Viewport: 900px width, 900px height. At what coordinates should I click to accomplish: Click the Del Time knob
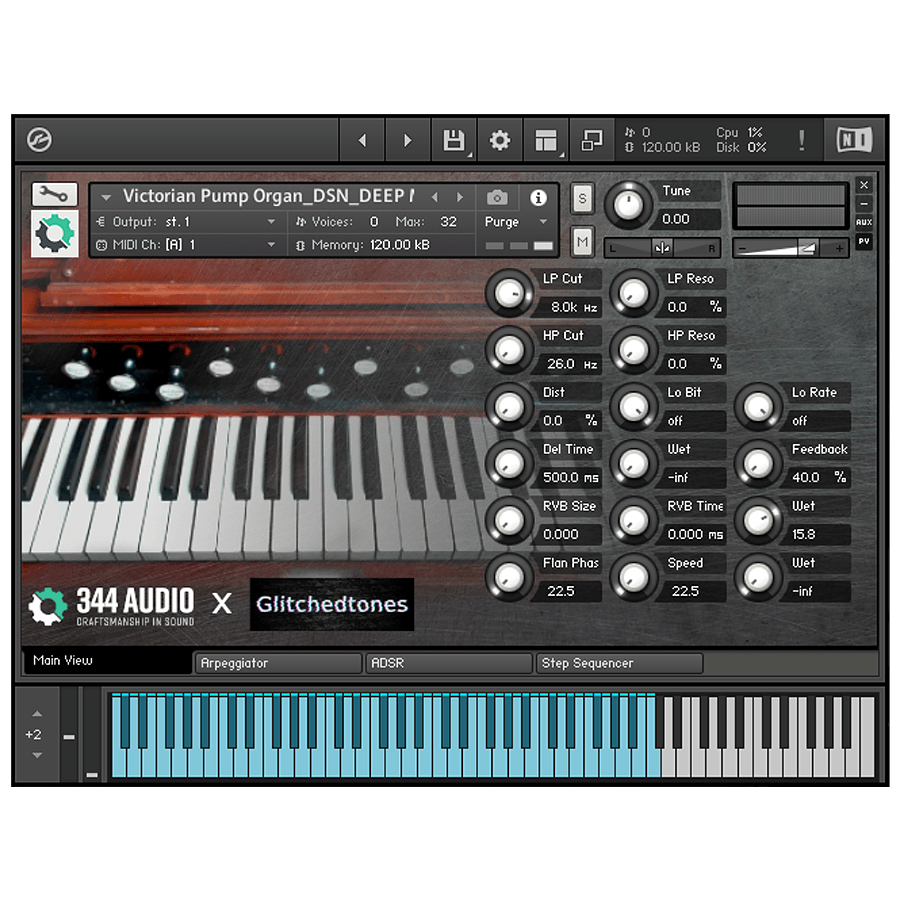(510, 464)
